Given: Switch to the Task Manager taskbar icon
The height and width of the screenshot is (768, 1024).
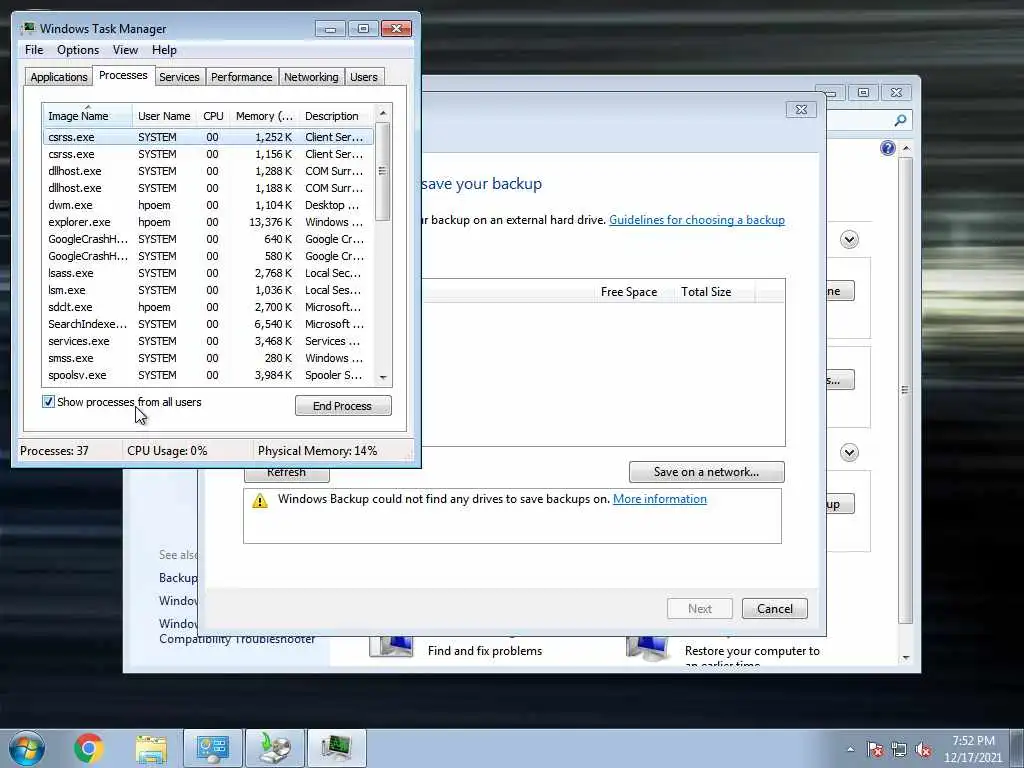Looking at the screenshot, I should [x=336, y=748].
